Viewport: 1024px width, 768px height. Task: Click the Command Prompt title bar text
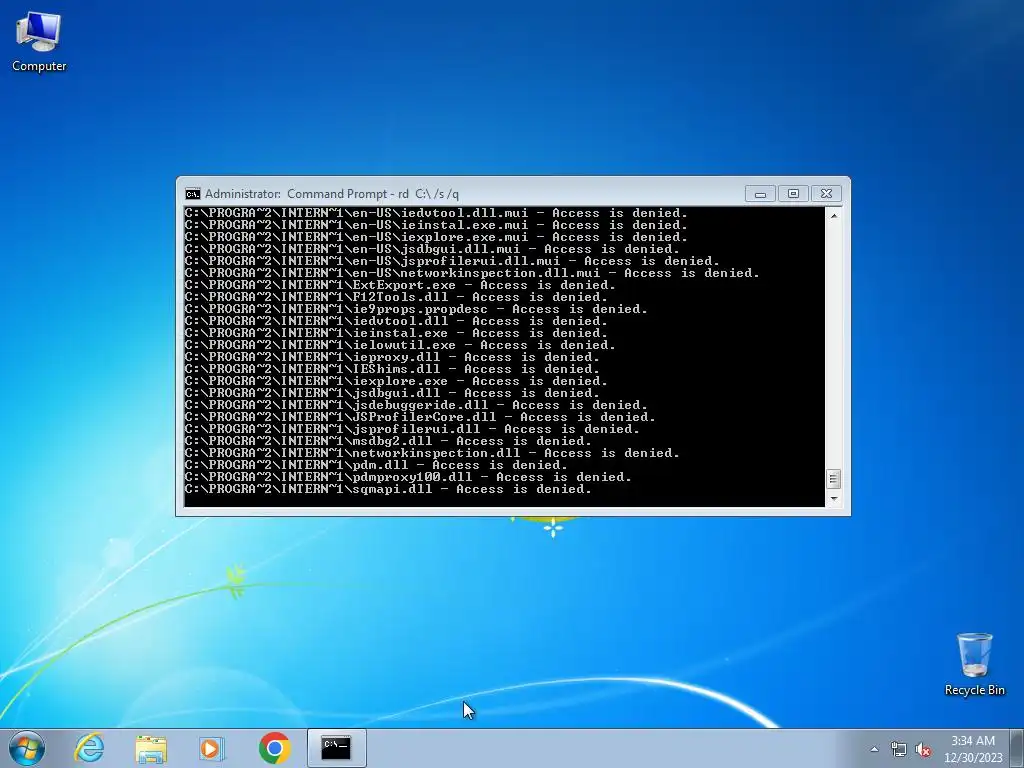(332, 194)
